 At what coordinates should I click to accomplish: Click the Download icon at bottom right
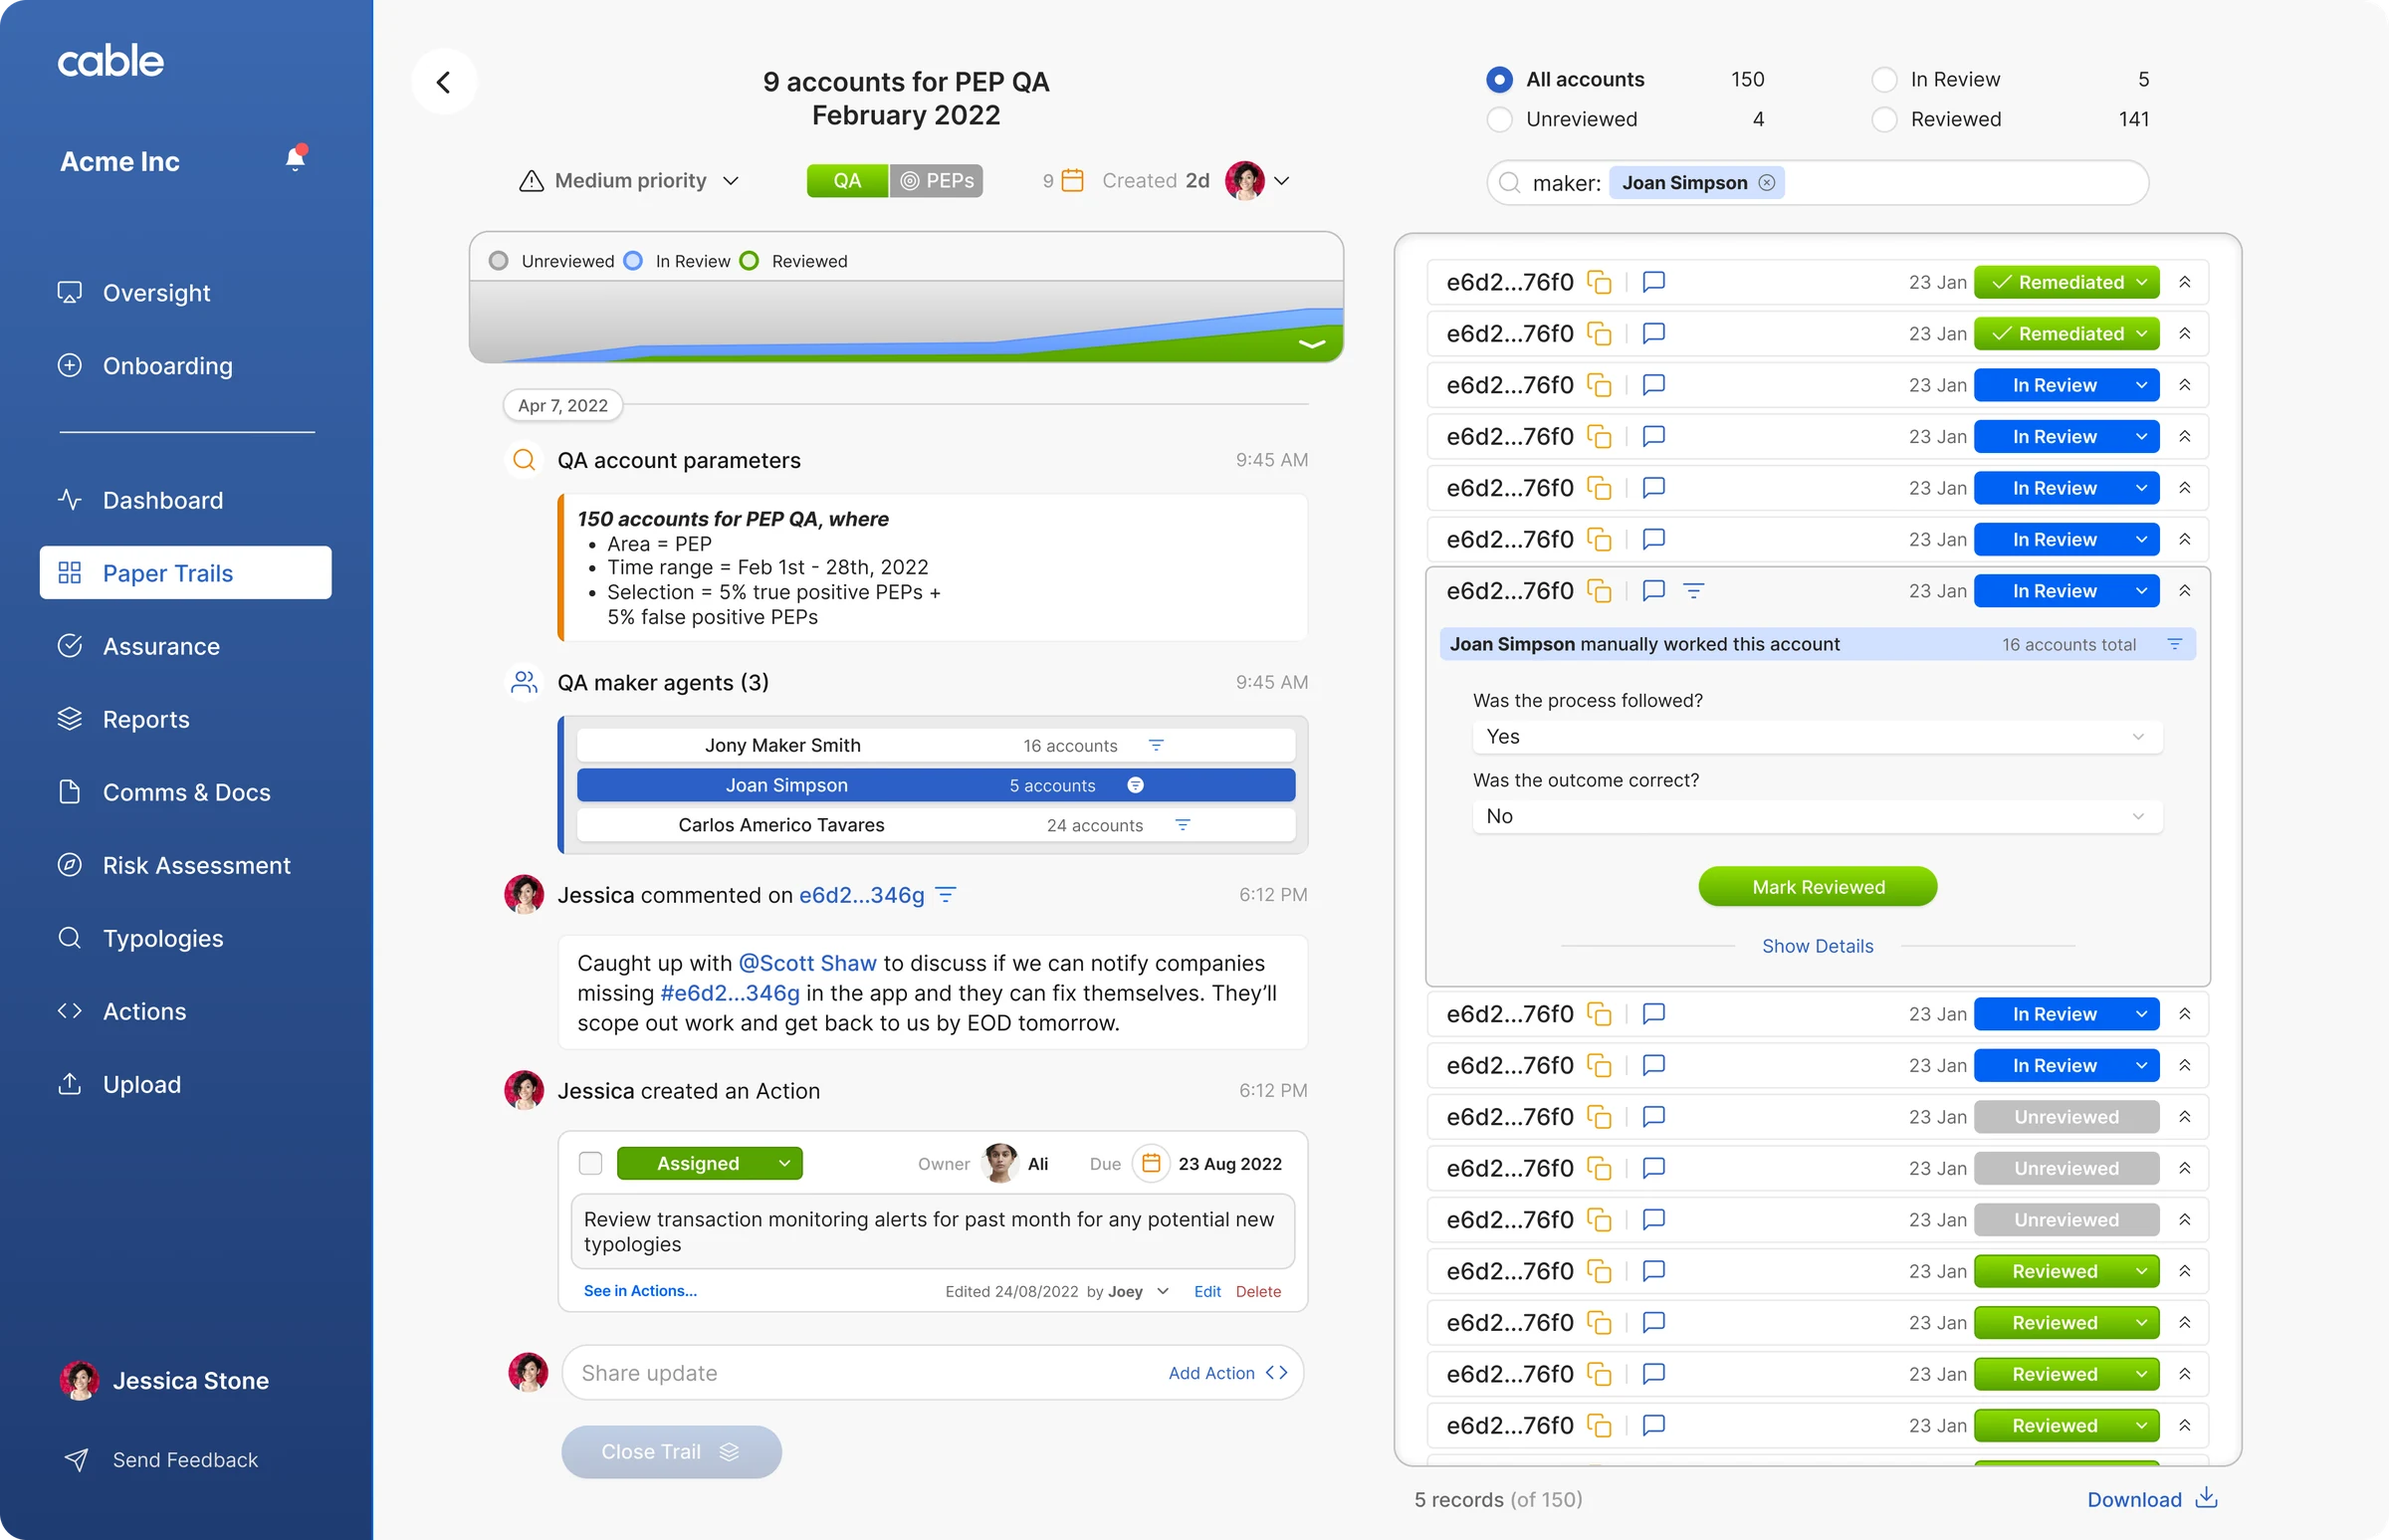click(x=2207, y=1498)
